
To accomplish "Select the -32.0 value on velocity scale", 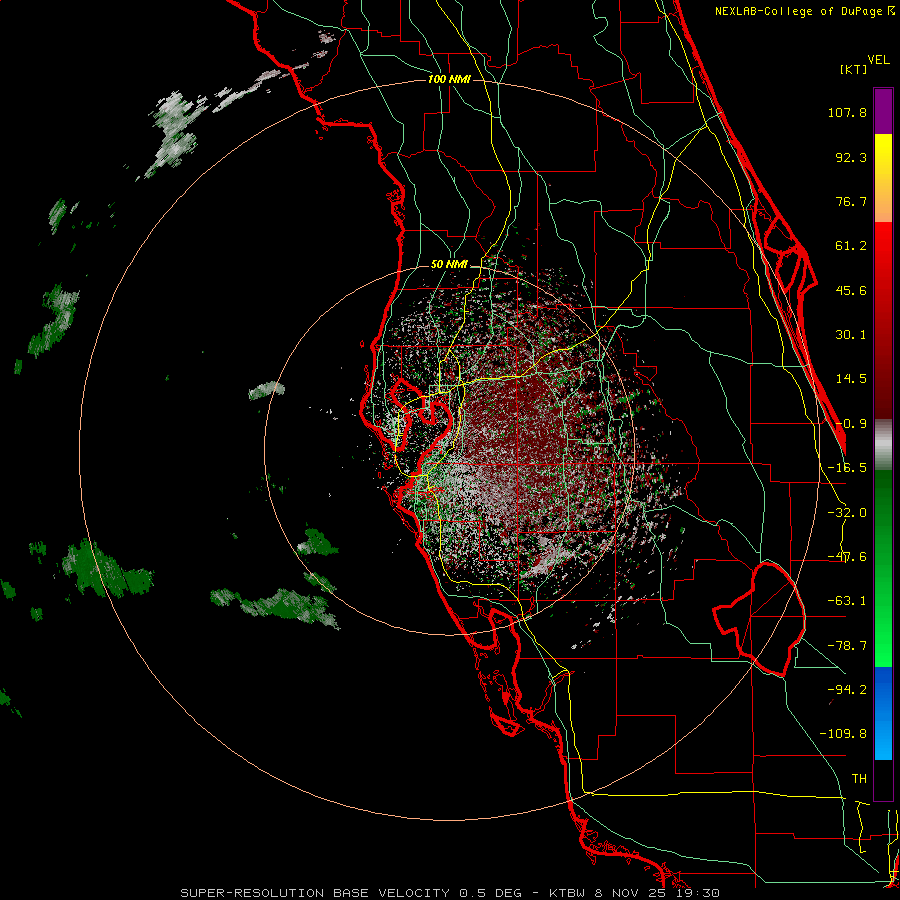I will click(x=847, y=513).
